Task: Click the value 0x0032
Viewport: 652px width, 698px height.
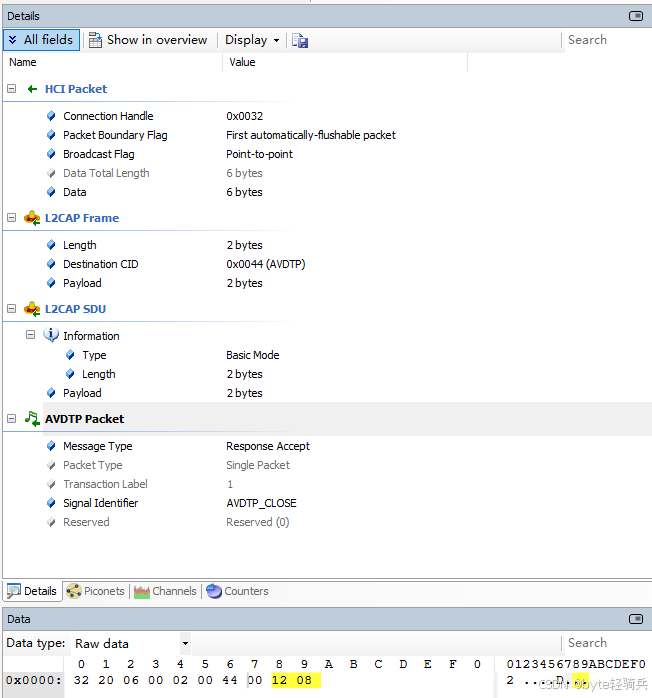Action: click(x=244, y=116)
